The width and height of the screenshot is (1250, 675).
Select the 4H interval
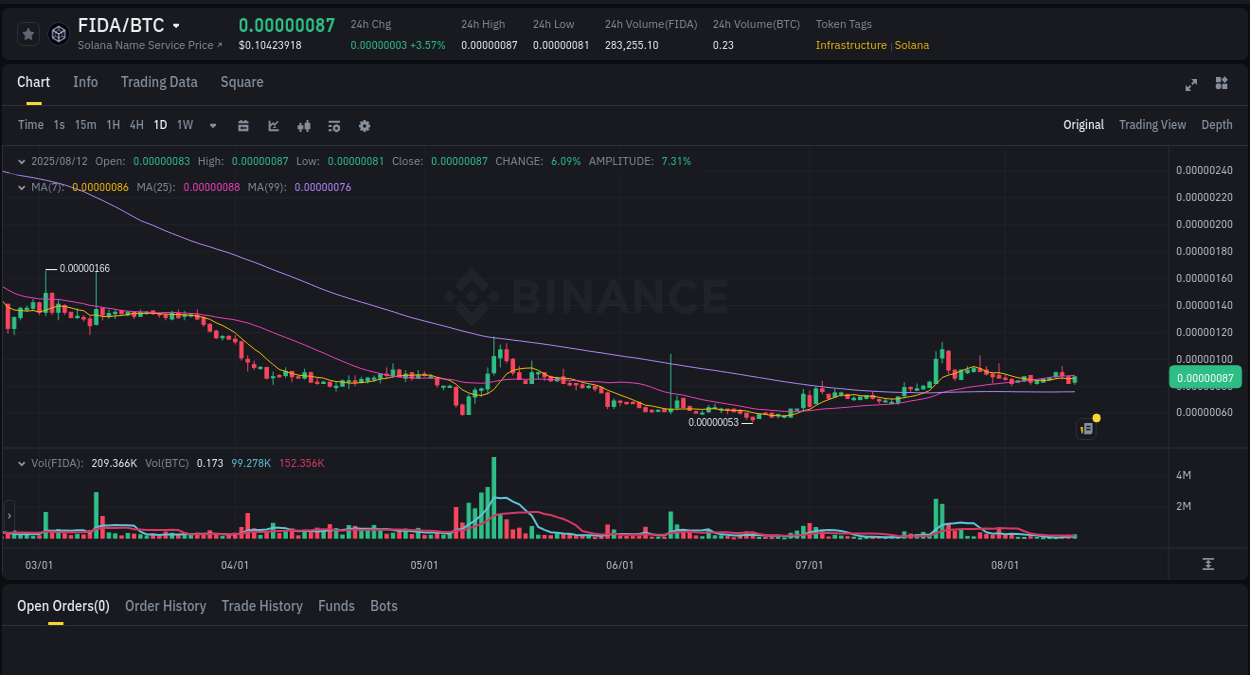tap(137, 125)
